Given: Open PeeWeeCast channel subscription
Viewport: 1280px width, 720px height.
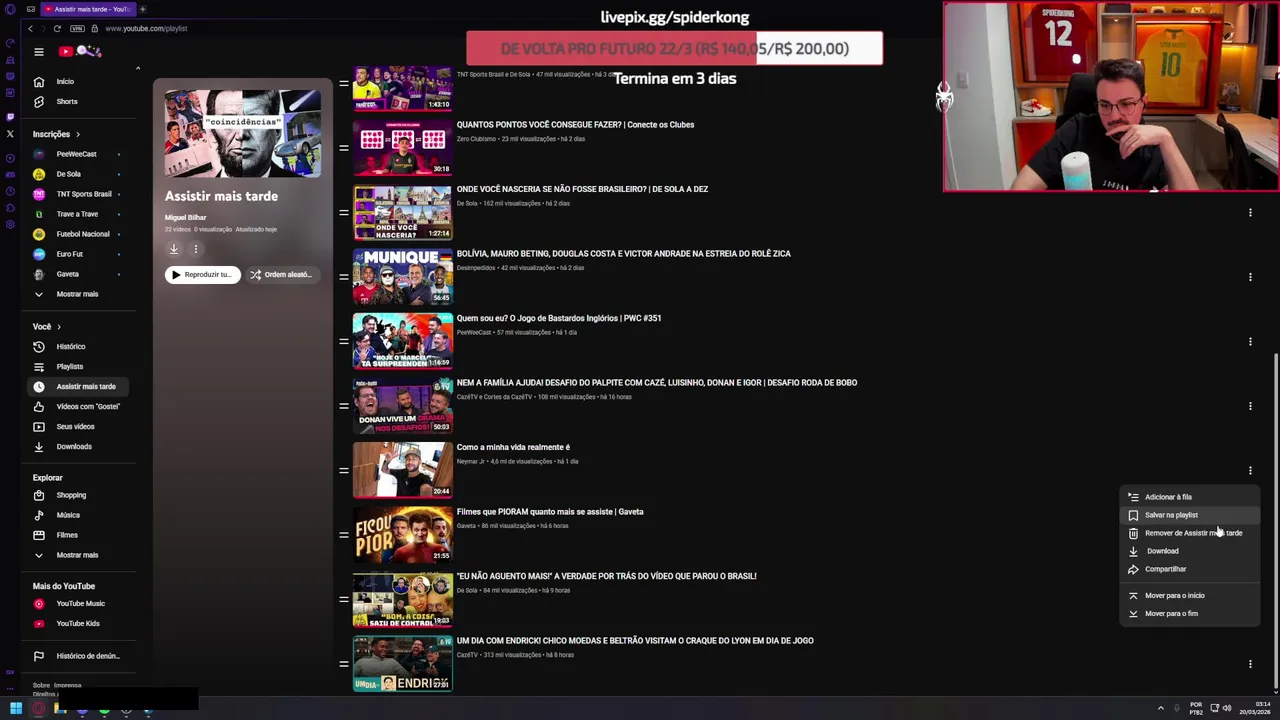Looking at the screenshot, I should click(76, 154).
